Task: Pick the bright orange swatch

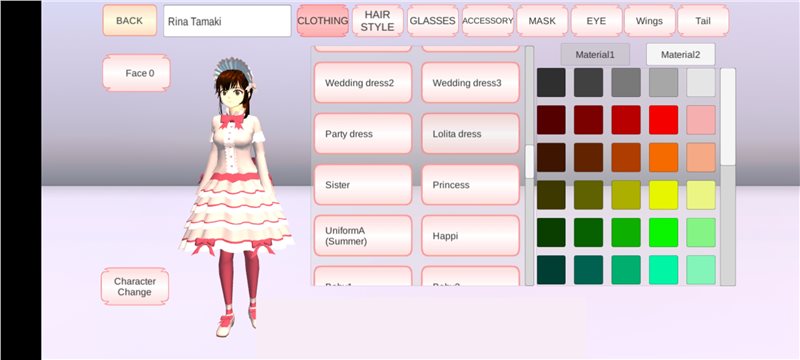Action: [x=663, y=158]
